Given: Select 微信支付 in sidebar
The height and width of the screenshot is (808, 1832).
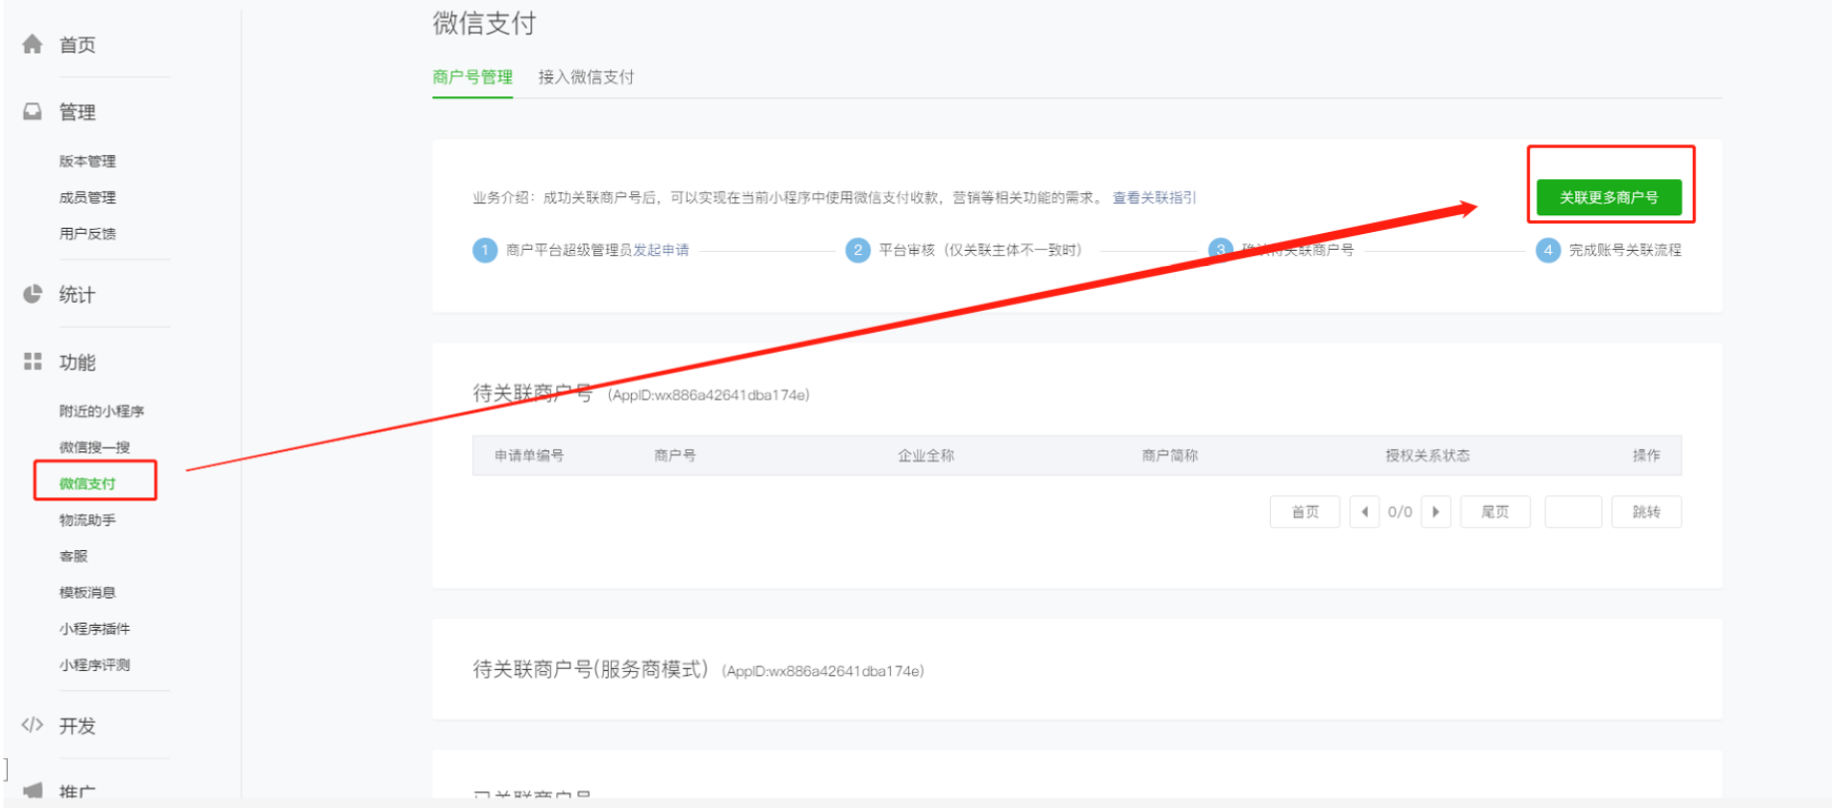Looking at the screenshot, I should (x=87, y=483).
